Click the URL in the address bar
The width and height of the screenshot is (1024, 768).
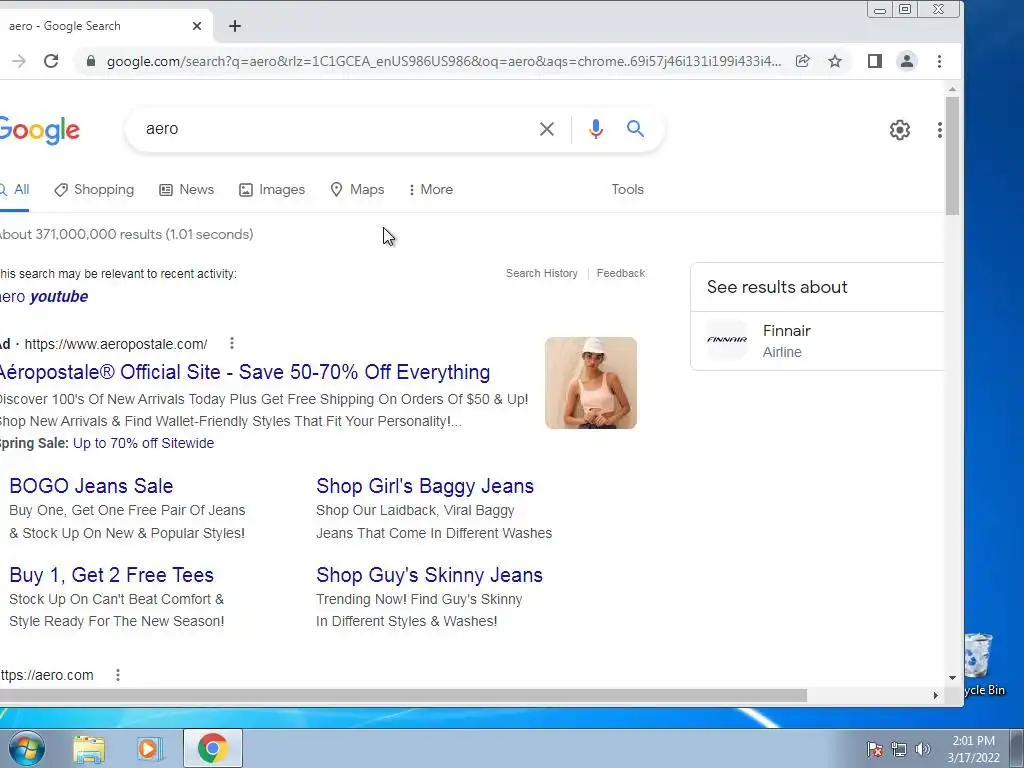point(444,61)
